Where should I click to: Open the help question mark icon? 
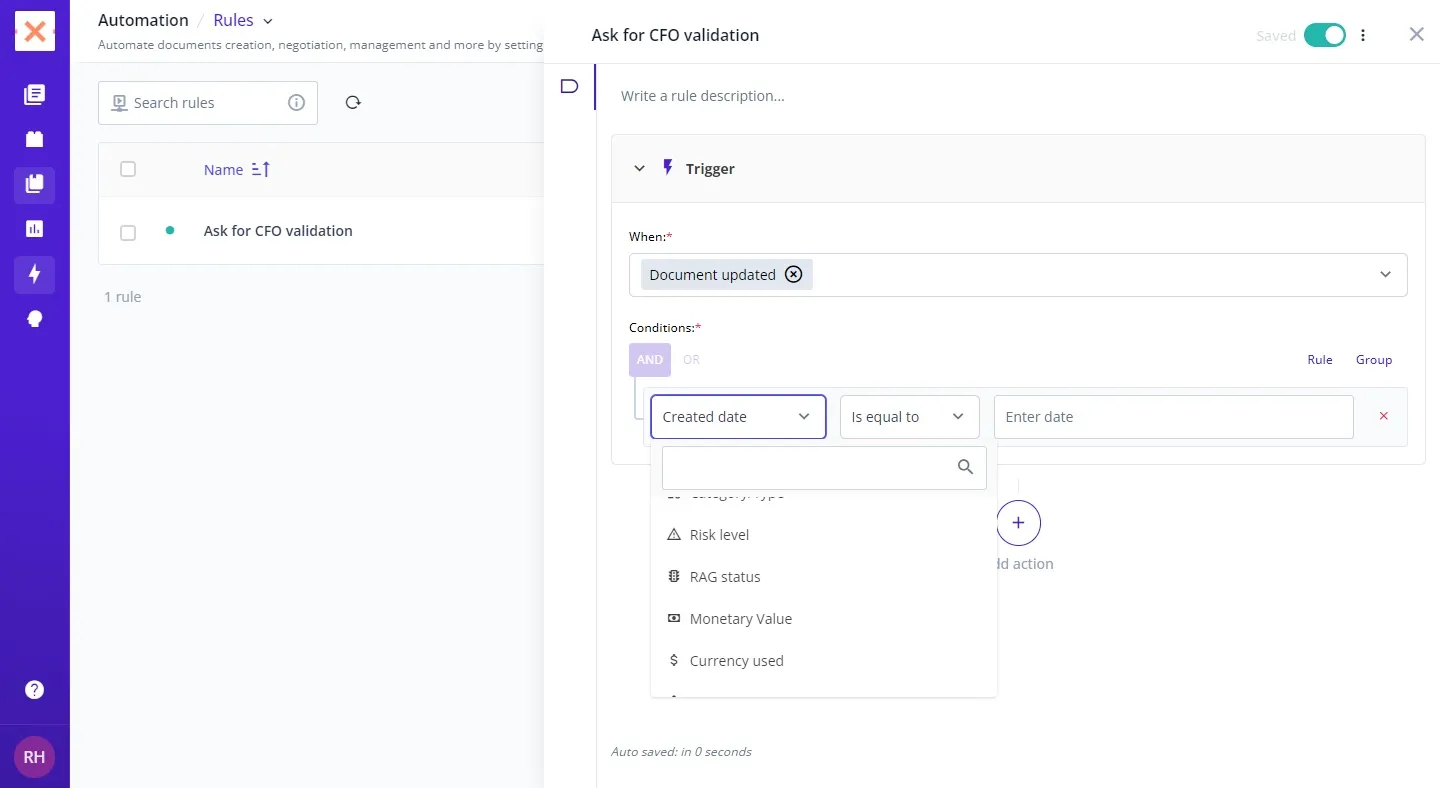[x=34, y=690]
